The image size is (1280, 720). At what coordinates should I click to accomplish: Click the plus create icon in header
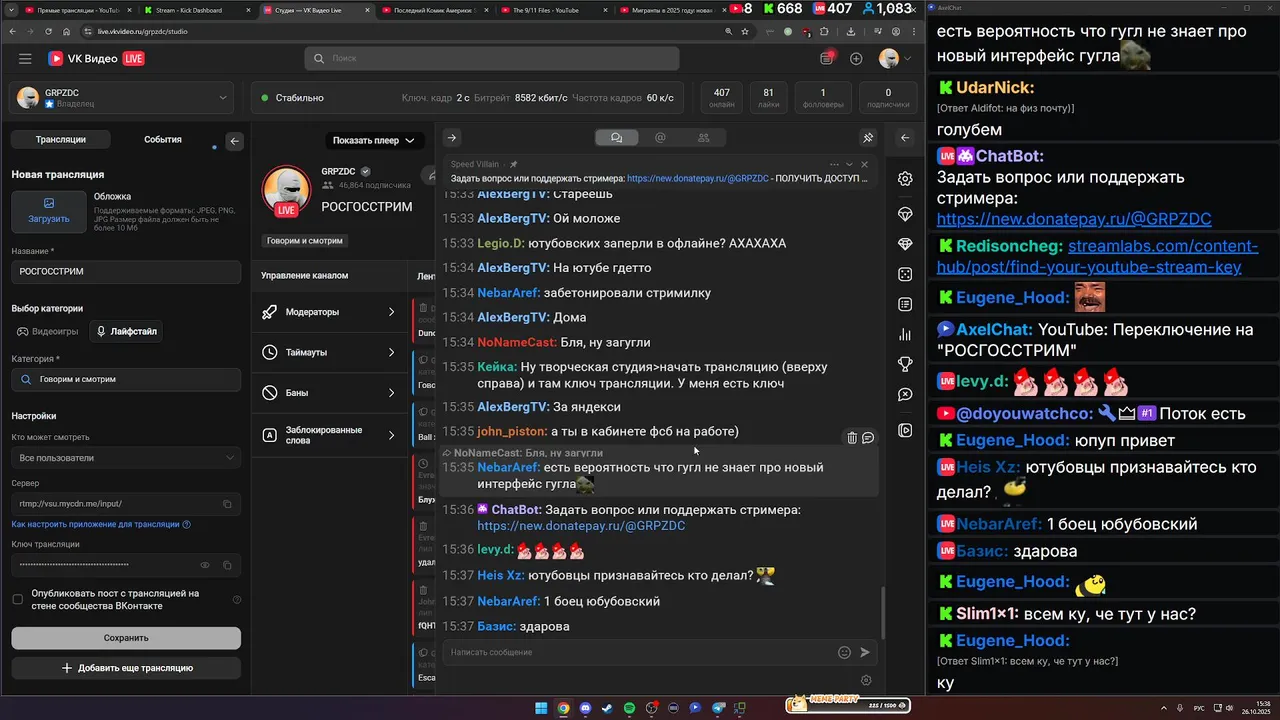(856, 59)
